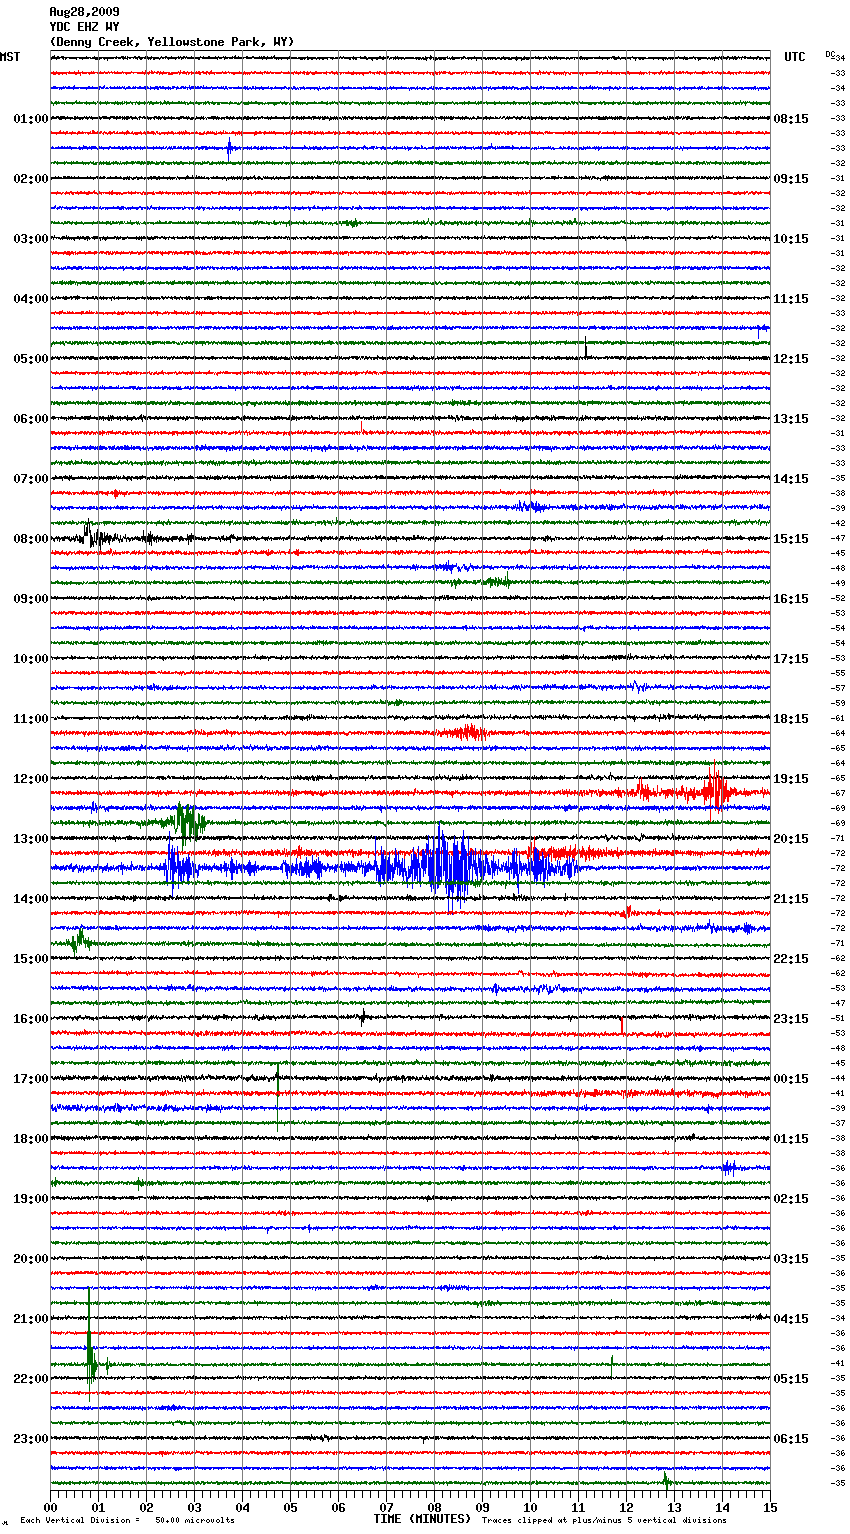
Task: Click the 00:15 UTC time label
Action: (791, 1079)
